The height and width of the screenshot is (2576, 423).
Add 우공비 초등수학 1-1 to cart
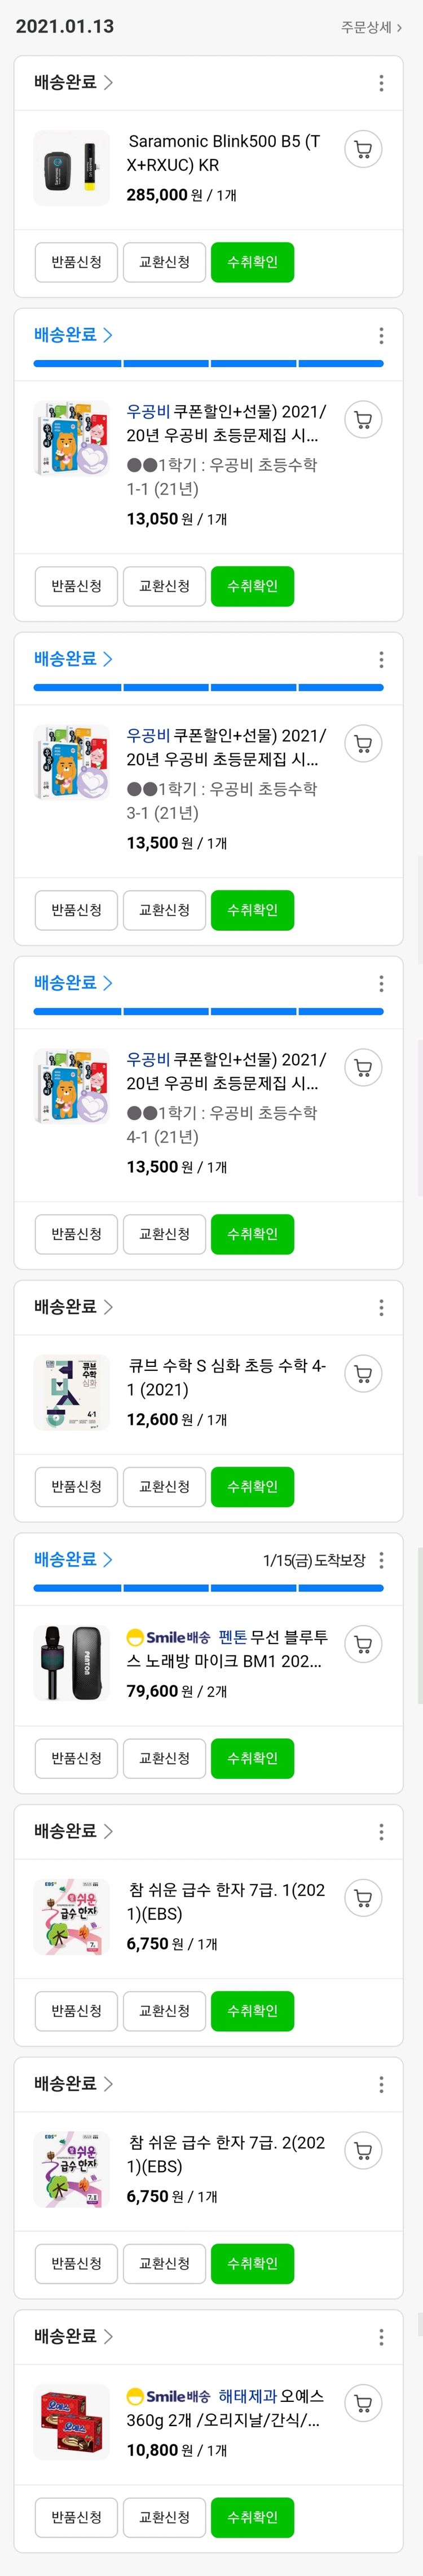pos(363,420)
